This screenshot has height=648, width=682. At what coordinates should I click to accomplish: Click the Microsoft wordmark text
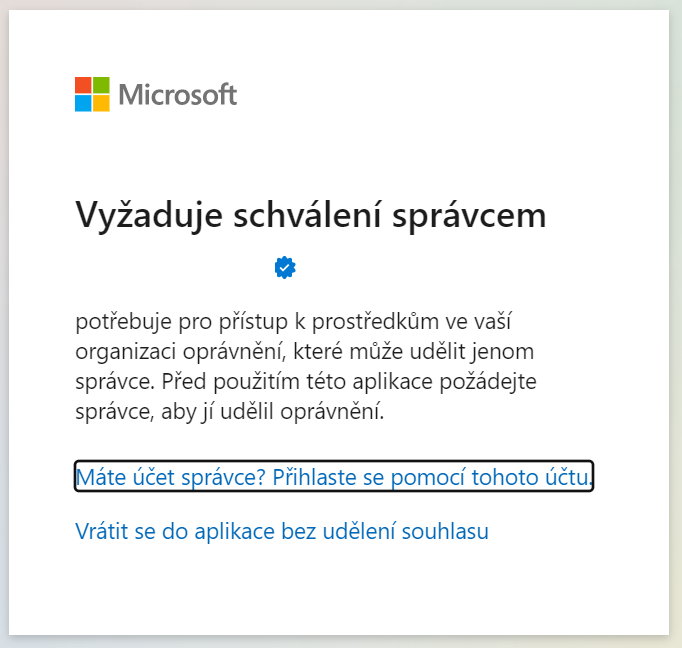[x=178, y=95]
